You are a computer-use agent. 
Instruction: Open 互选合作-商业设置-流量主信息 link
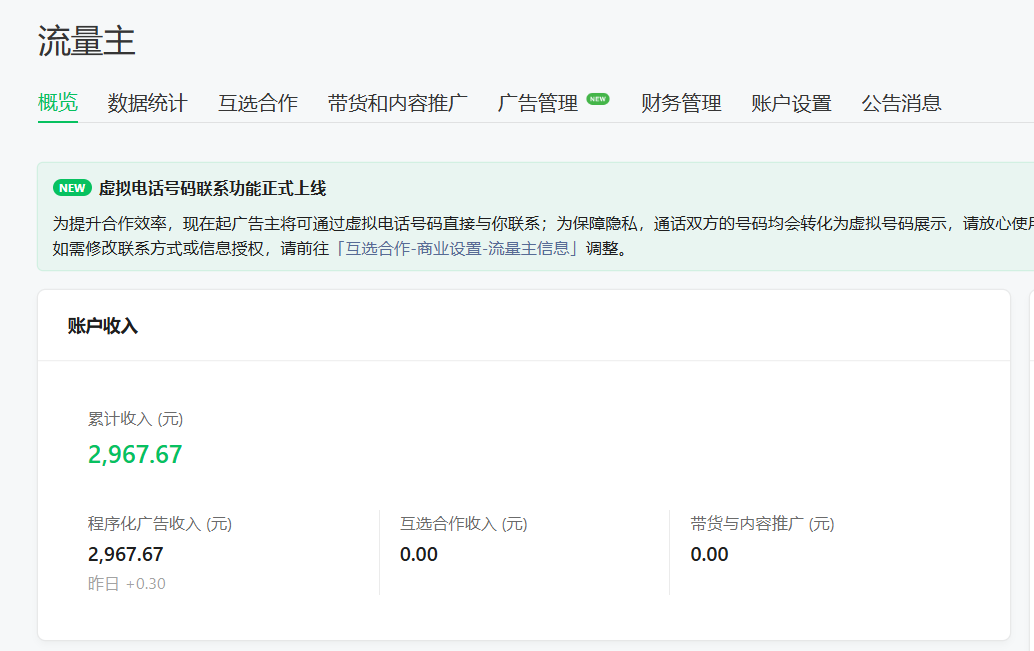pyautogui.click(x=457, y=249)
